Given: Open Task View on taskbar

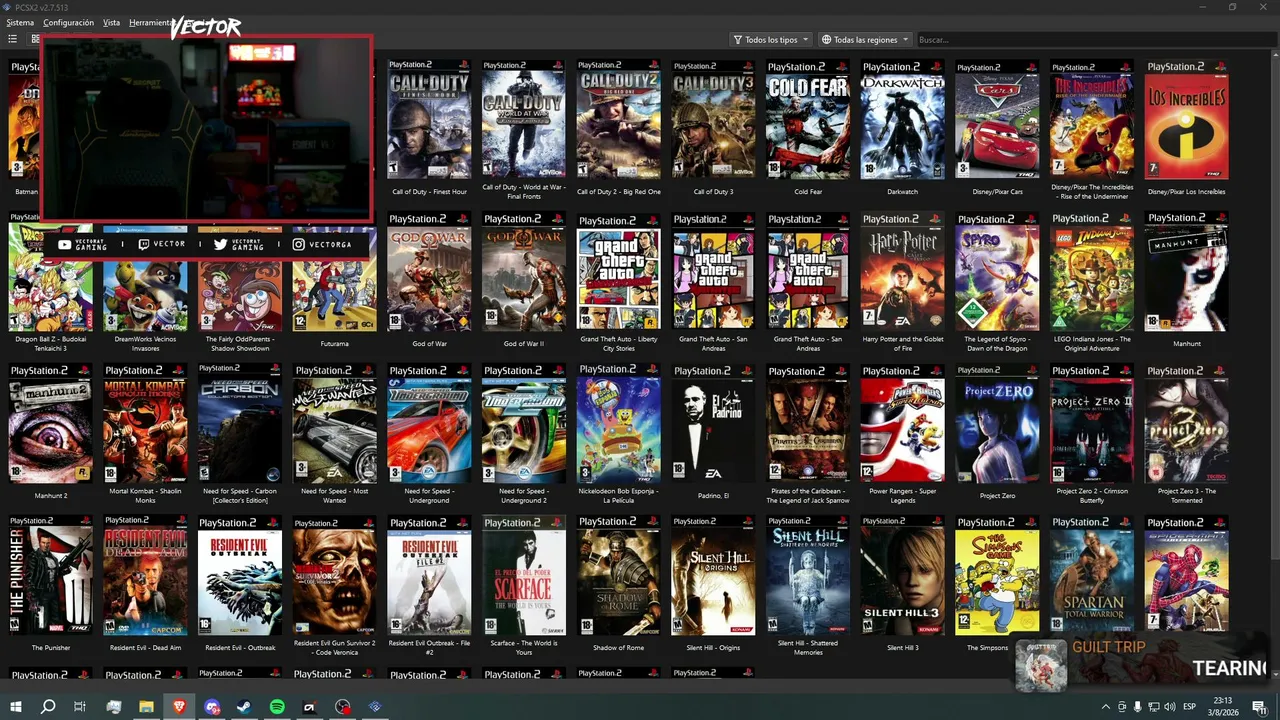Looking at the screenshot, I should (x=80, y=707).
